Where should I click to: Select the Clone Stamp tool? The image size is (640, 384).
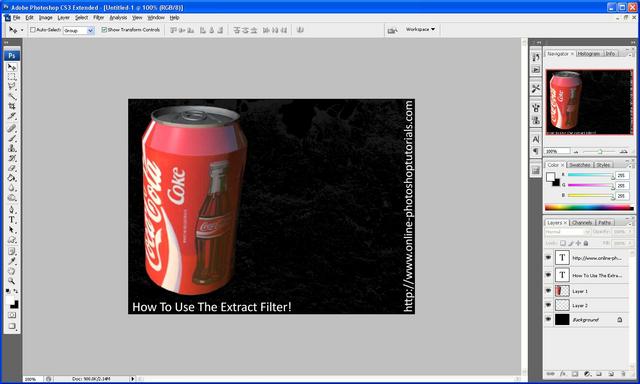pyautogui.click(x=12, y=148)
